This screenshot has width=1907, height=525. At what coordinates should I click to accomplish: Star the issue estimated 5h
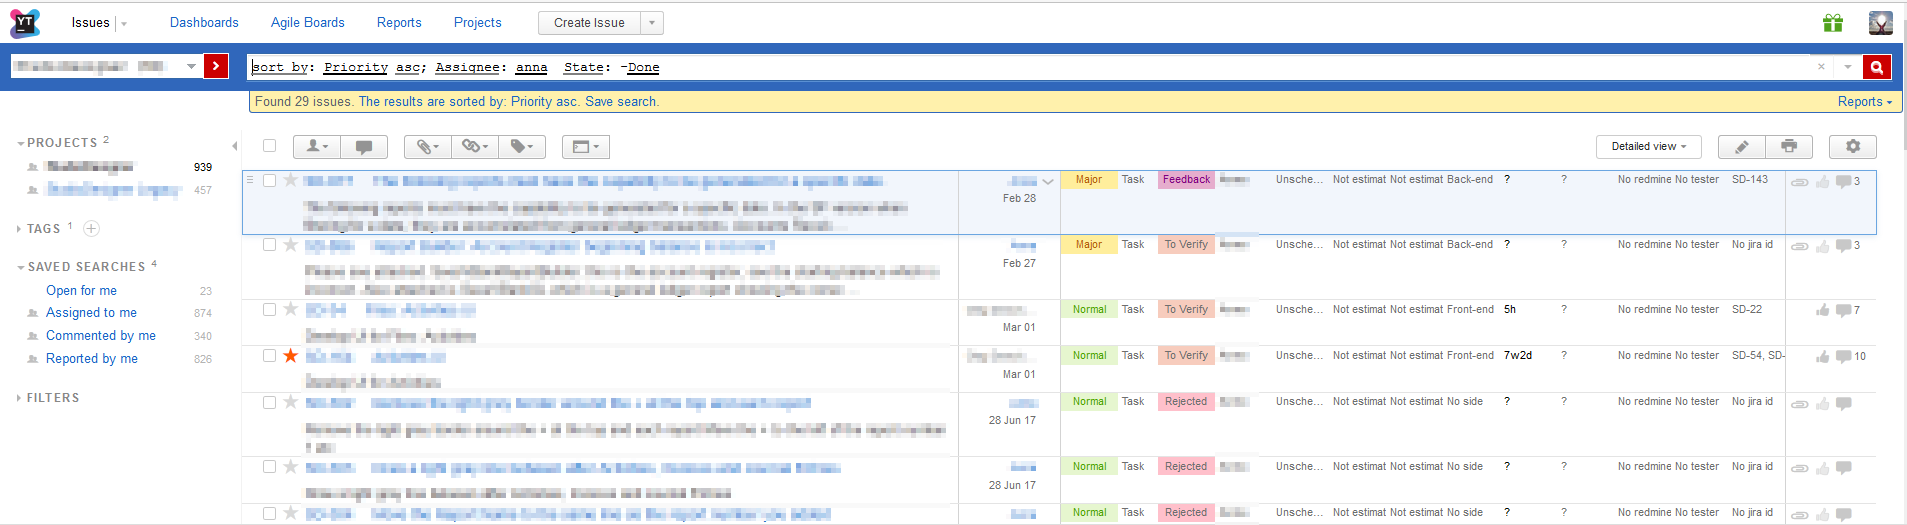(x=291, y=309)
